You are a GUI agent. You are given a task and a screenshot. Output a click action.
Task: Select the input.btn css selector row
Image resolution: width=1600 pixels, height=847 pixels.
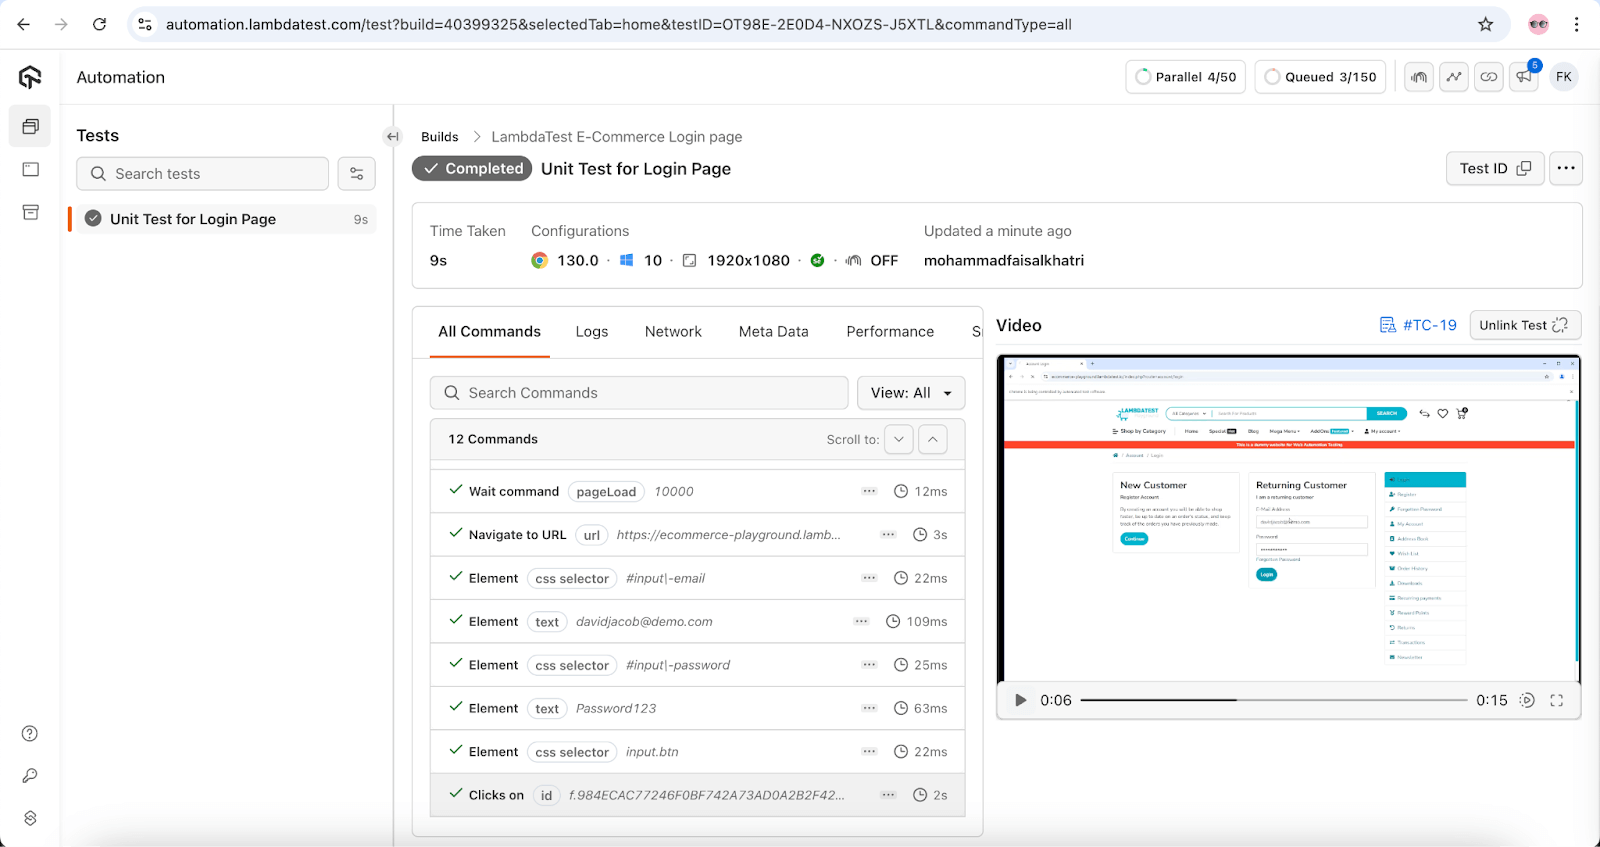pos(697,752)
